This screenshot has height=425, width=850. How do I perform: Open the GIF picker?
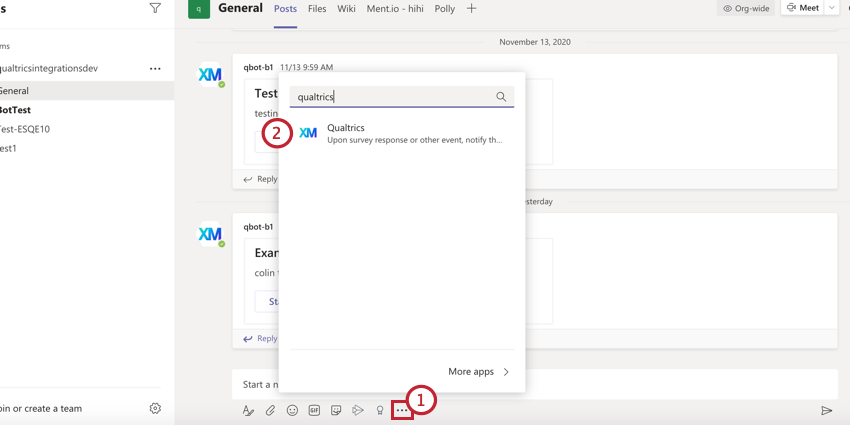[x=314, y=410]
